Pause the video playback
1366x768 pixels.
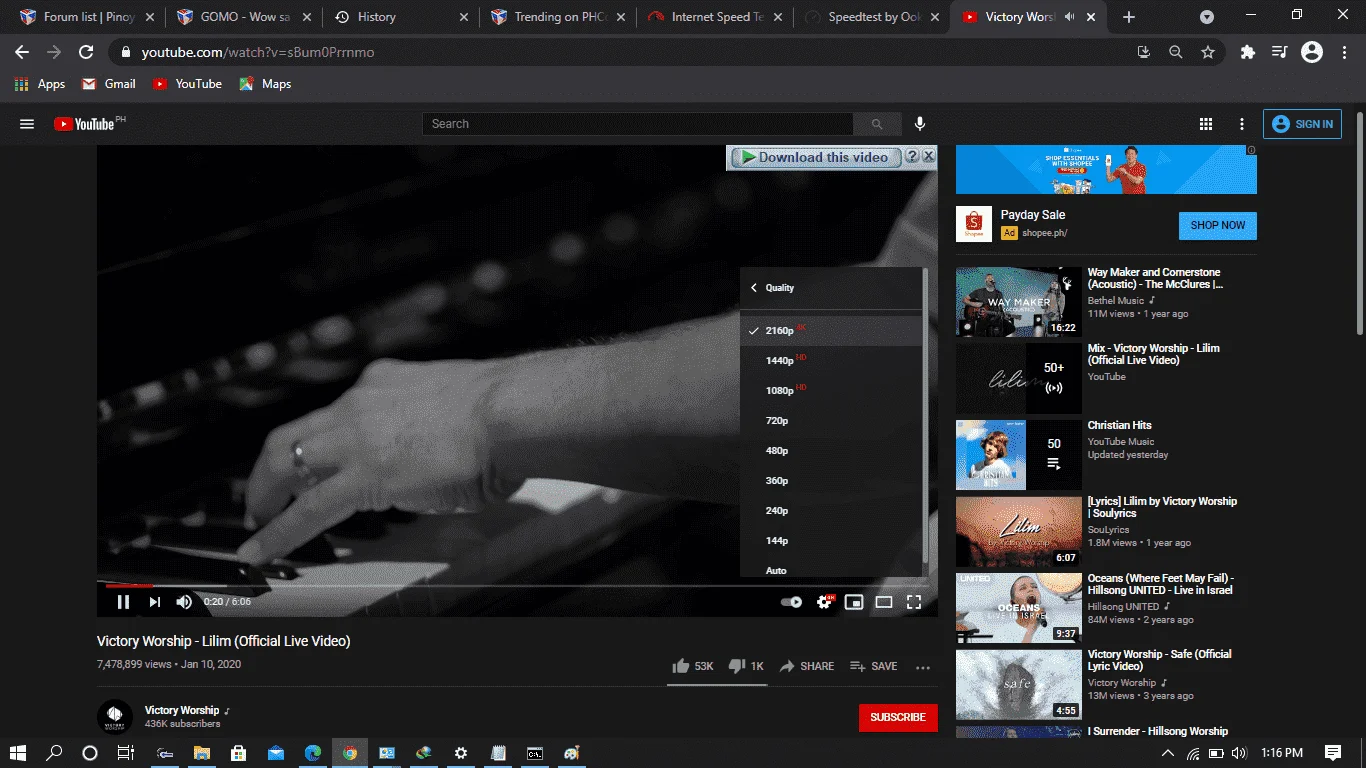[x=124, y=602]
